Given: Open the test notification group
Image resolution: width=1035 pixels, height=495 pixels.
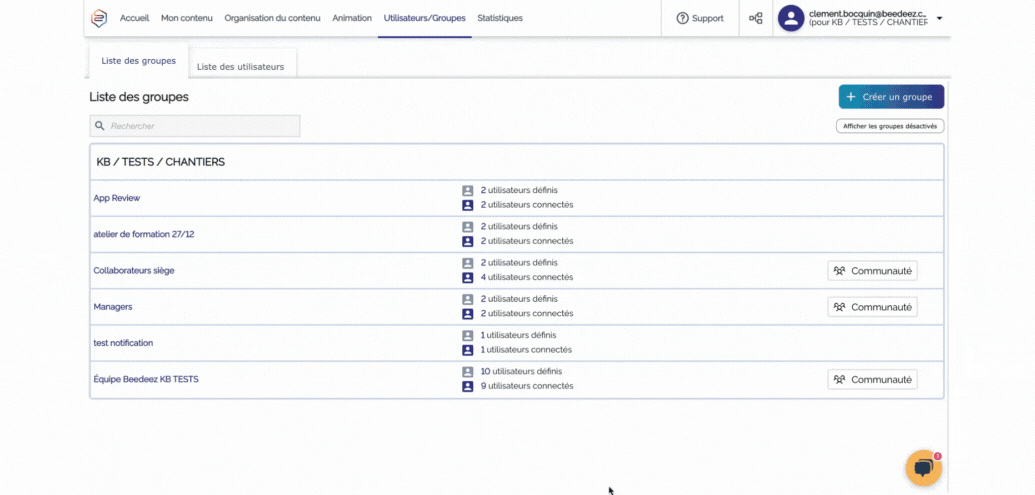Looking at the screenshot, I should tap(123, 343).
